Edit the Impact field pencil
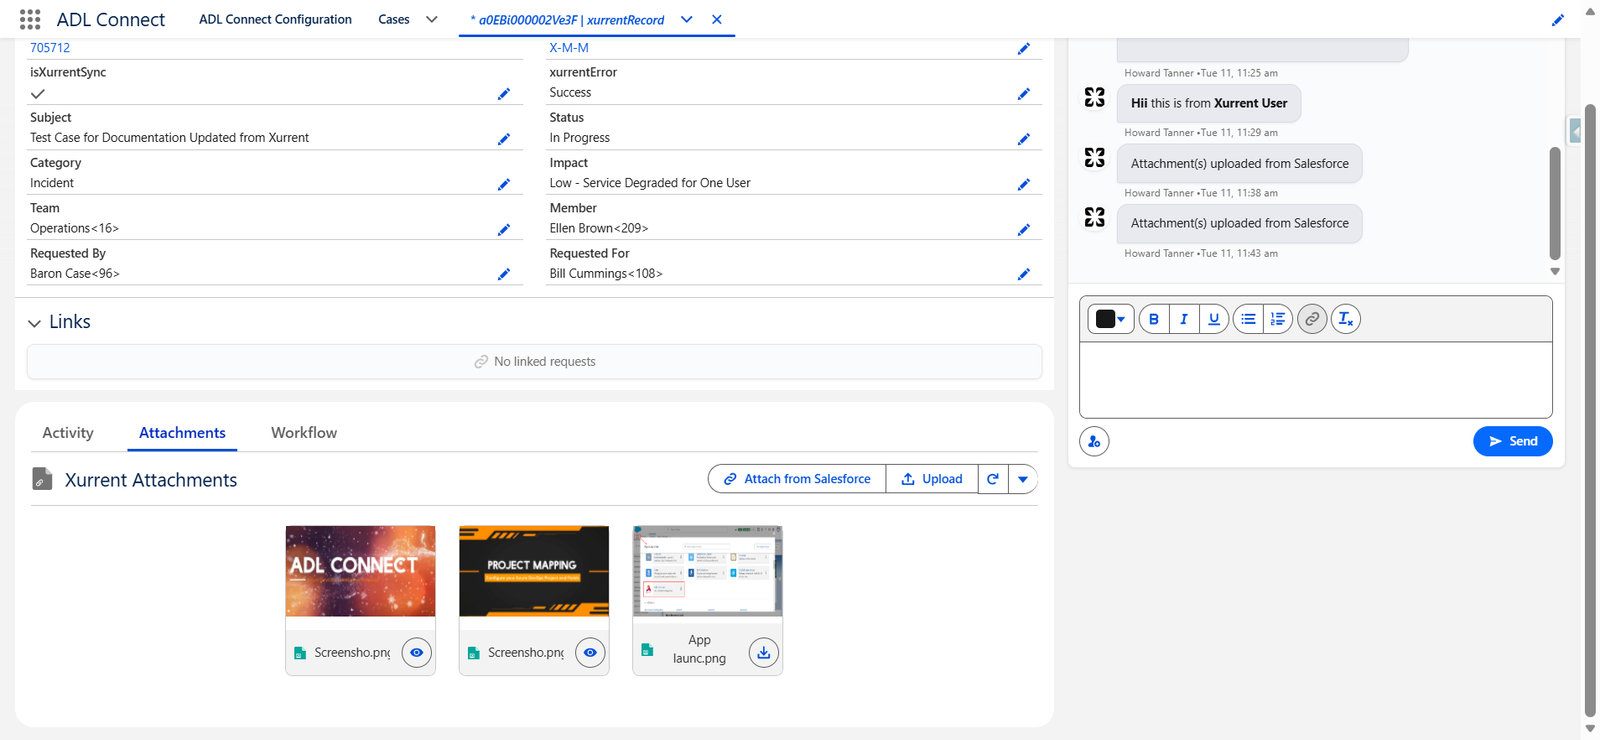The image size is (1600, 740). pos(1024,184)
